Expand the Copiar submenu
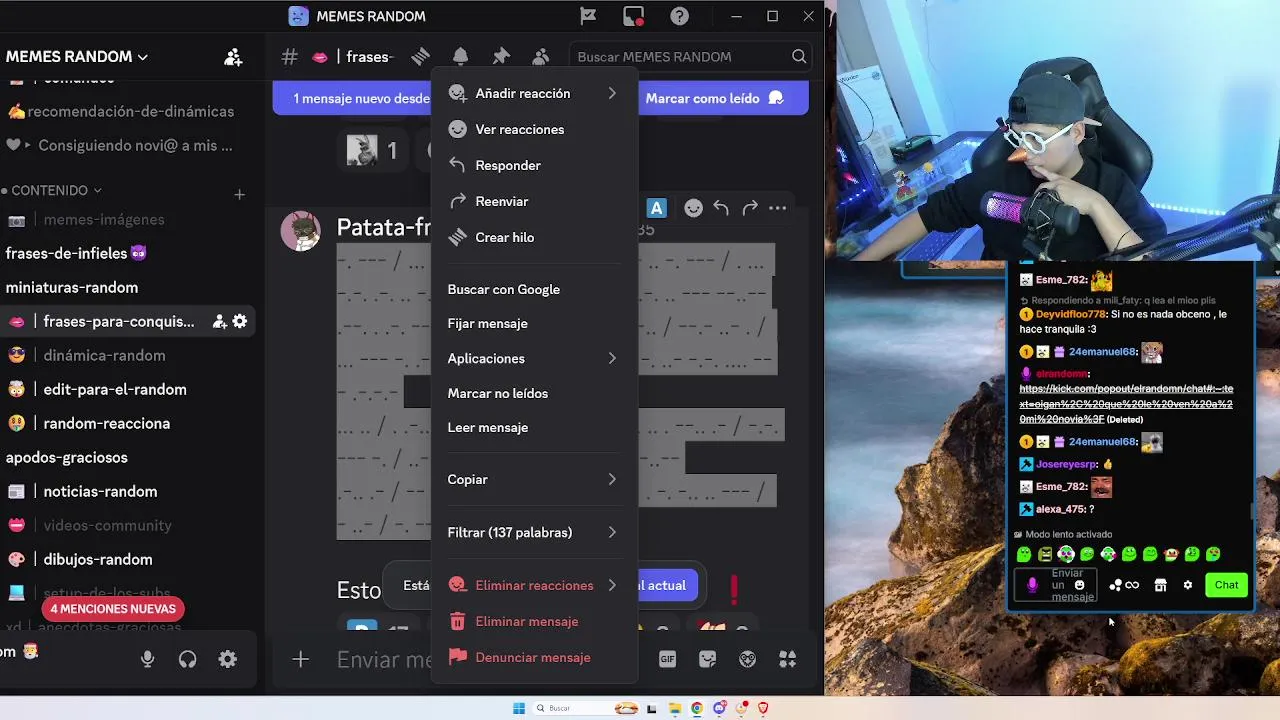This screenshot has width=1280, height=720. click(x=534, y=479)
